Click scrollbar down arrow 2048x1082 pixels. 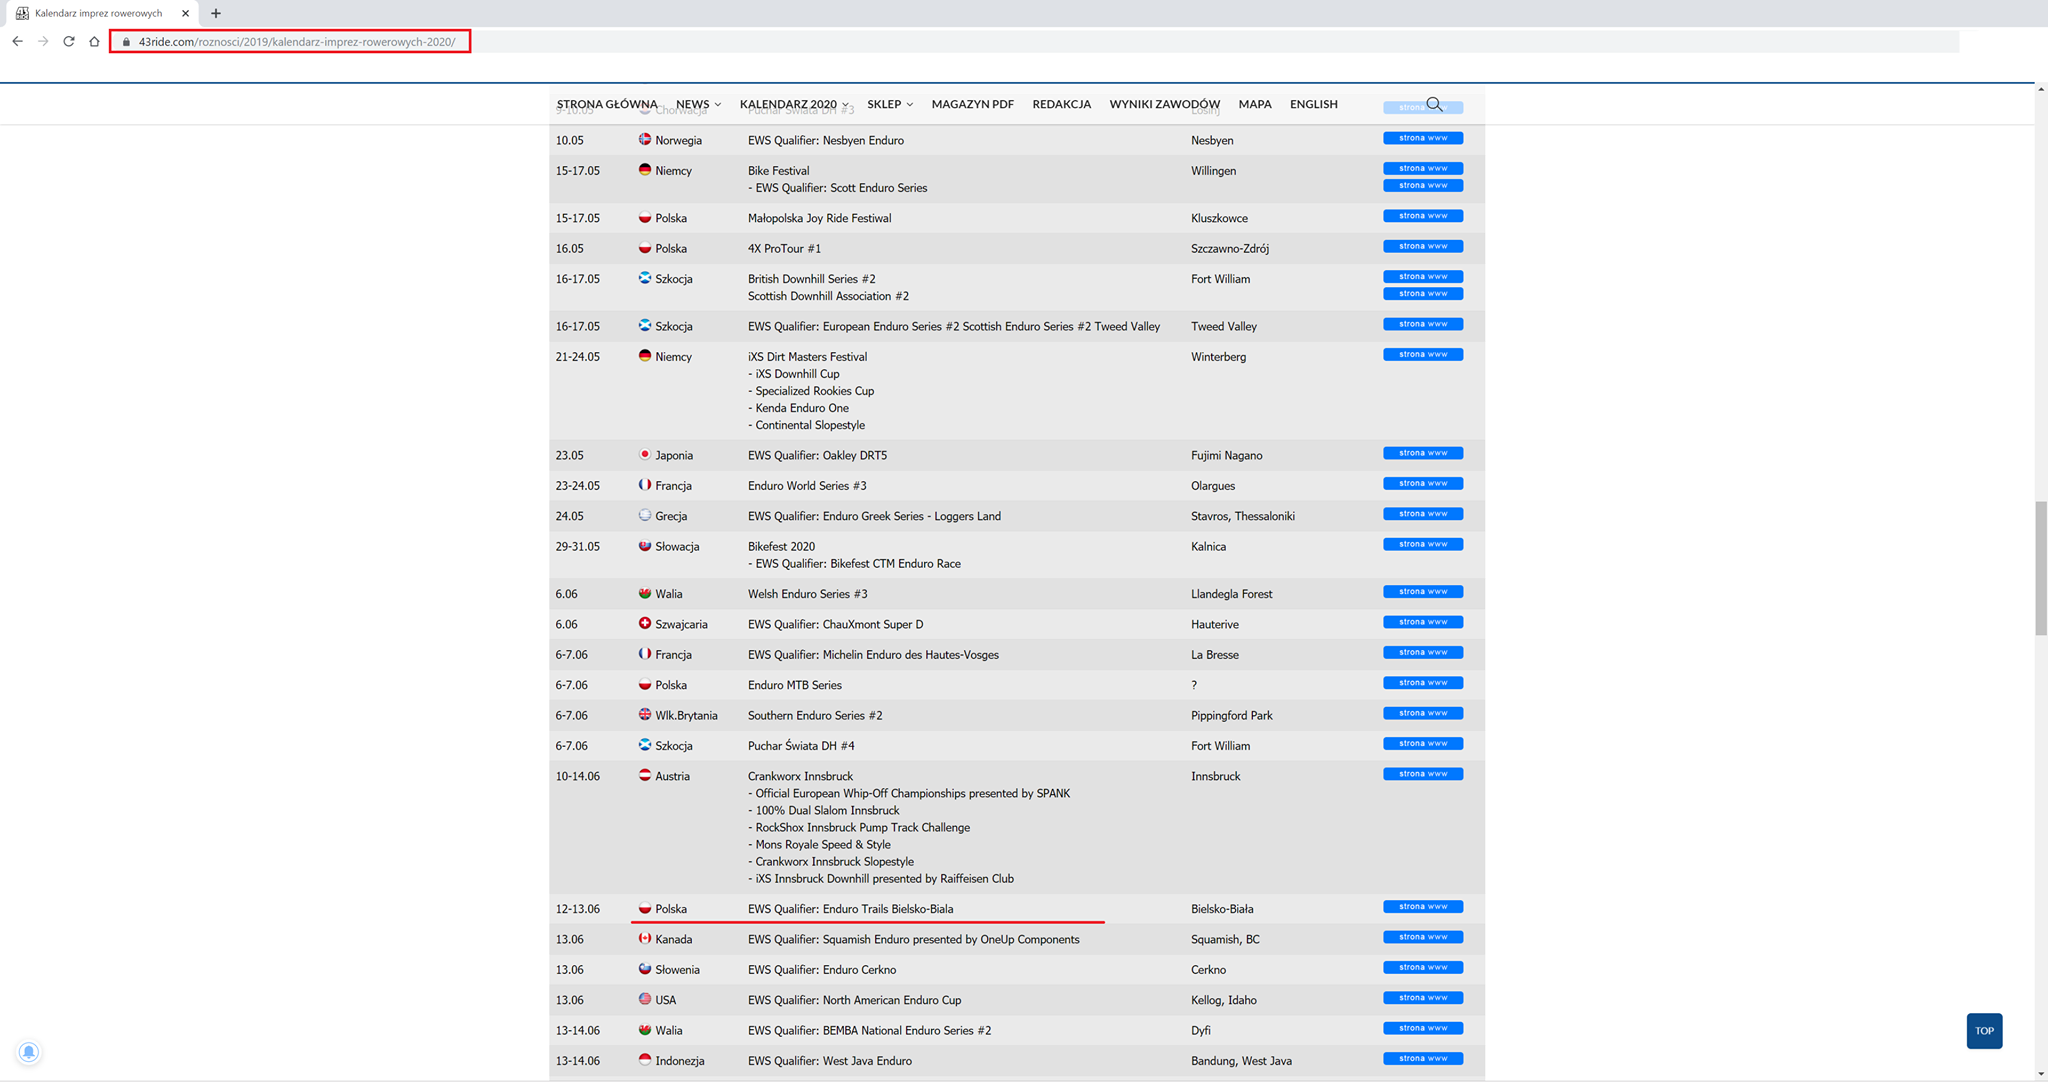pos(2041,1074)
